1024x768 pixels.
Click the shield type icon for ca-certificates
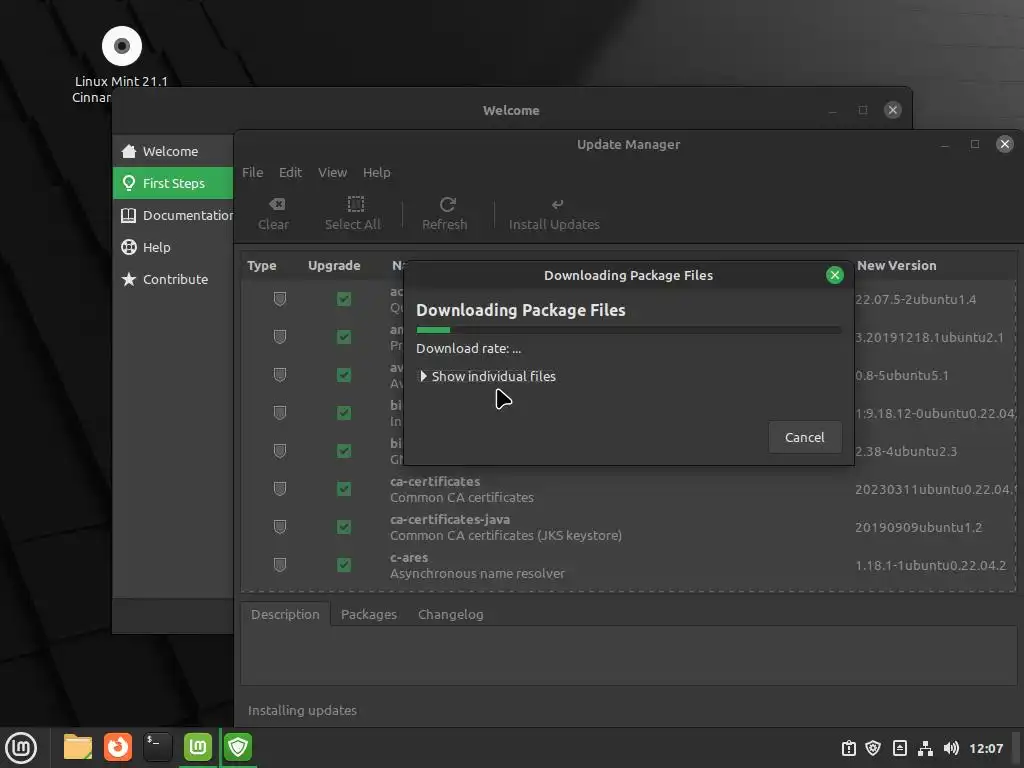point(280,489)
